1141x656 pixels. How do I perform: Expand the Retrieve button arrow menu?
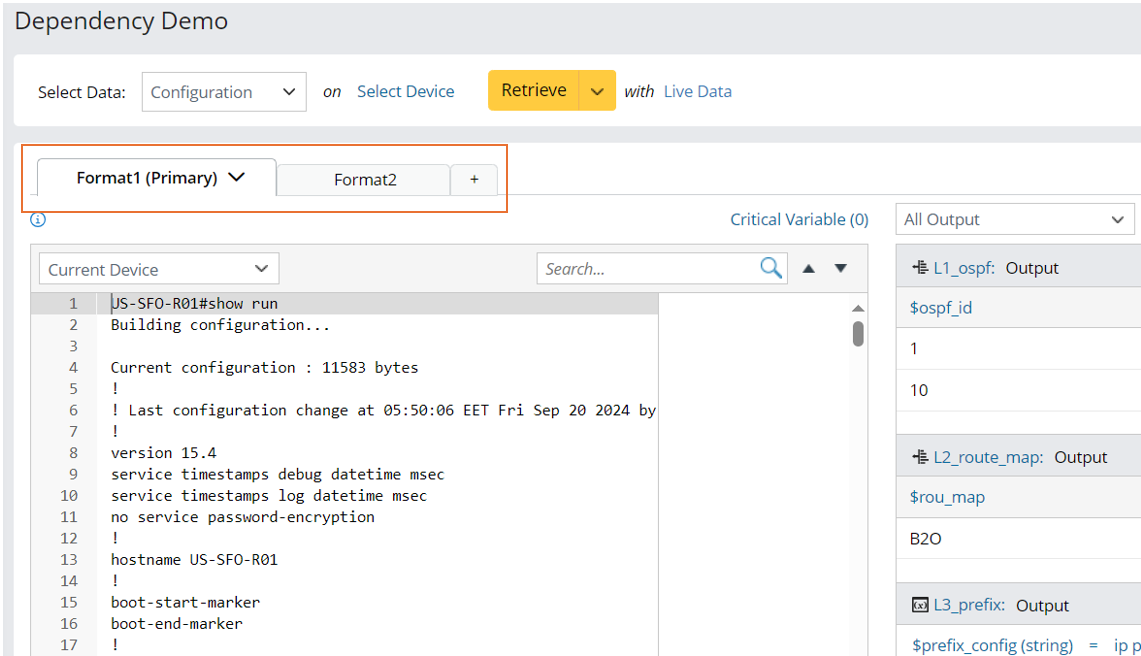point(597,91)
